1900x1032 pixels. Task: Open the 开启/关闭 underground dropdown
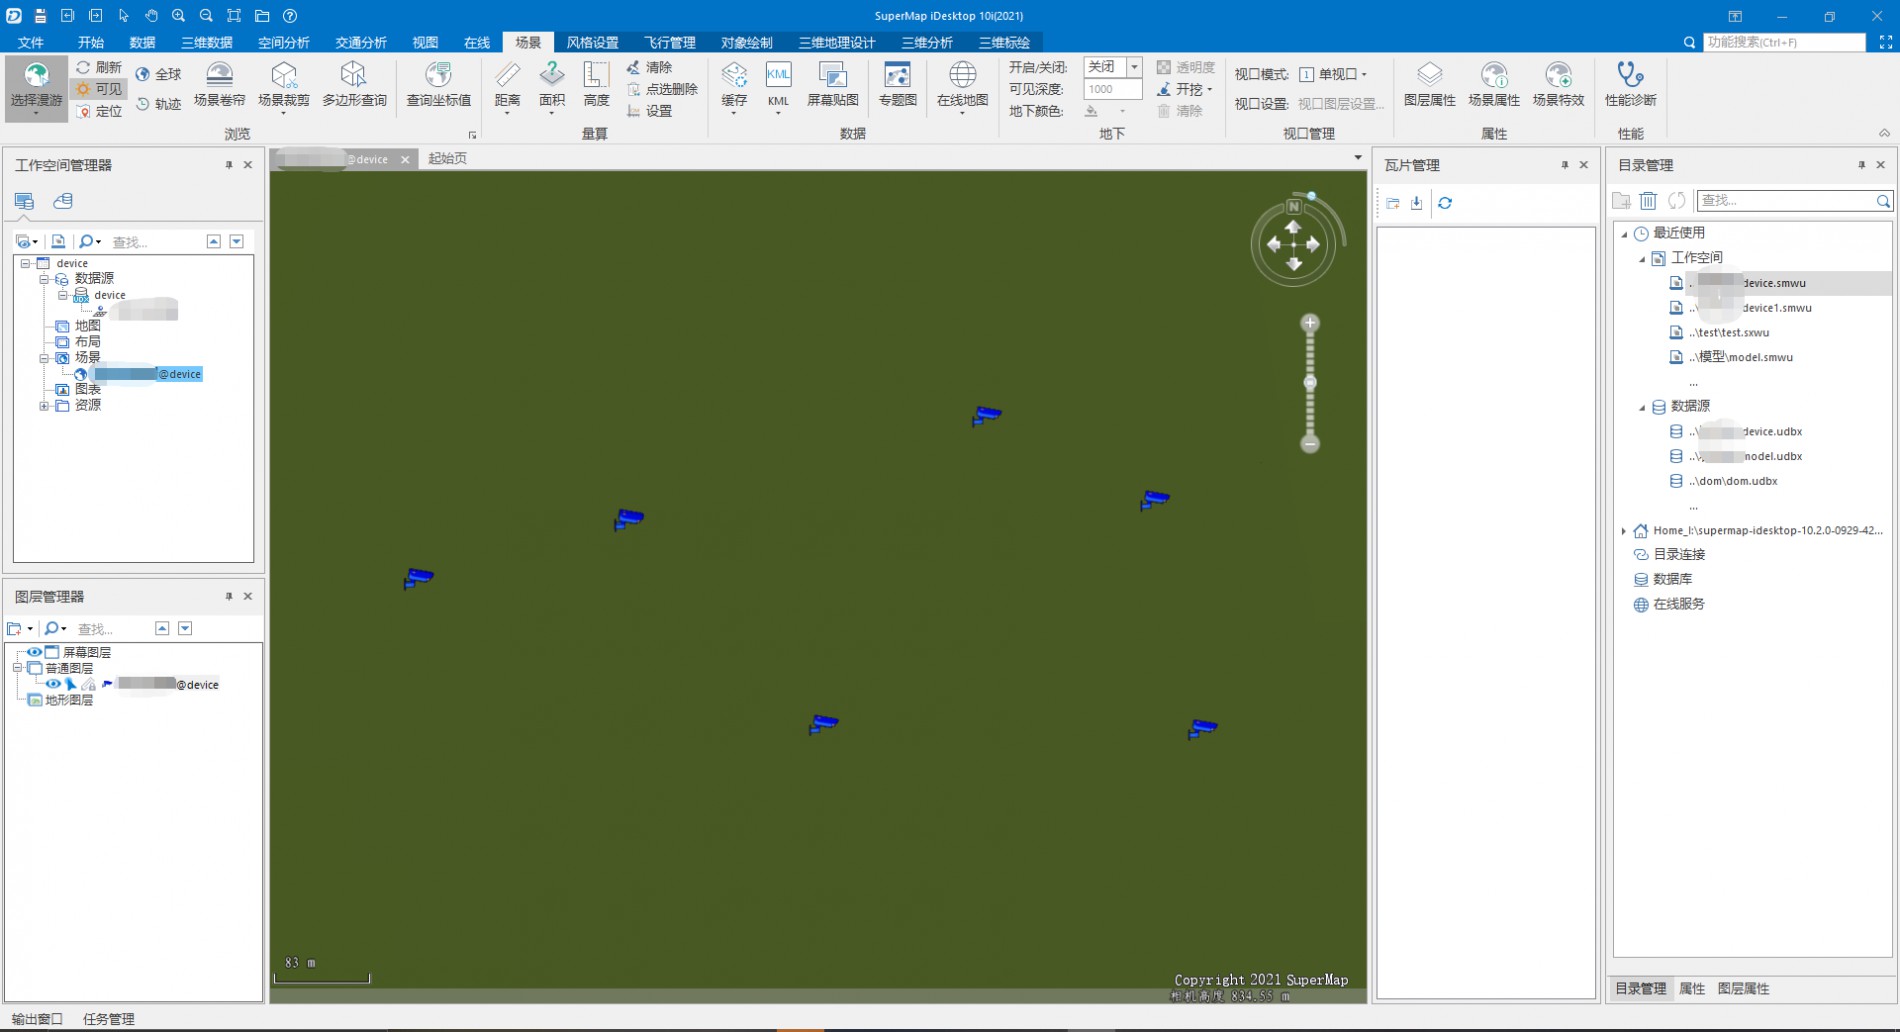coord(1134,67)
